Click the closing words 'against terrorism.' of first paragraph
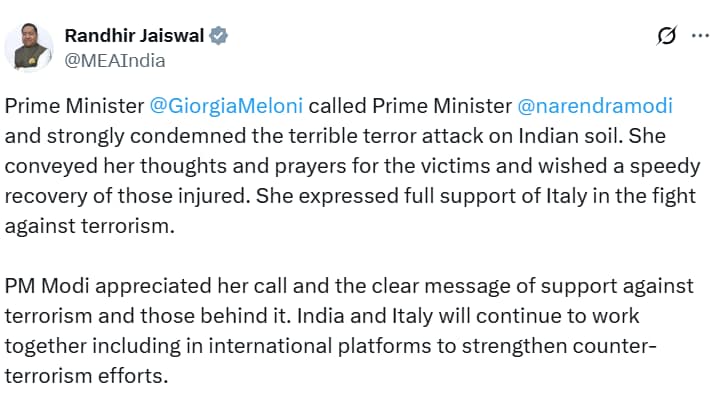 tap(90, 226)
